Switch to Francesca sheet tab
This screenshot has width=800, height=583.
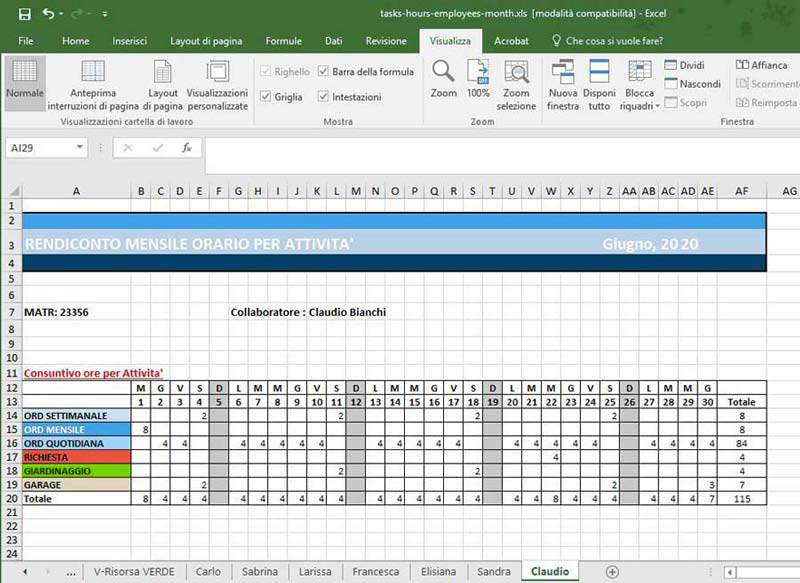pos(376,572)
